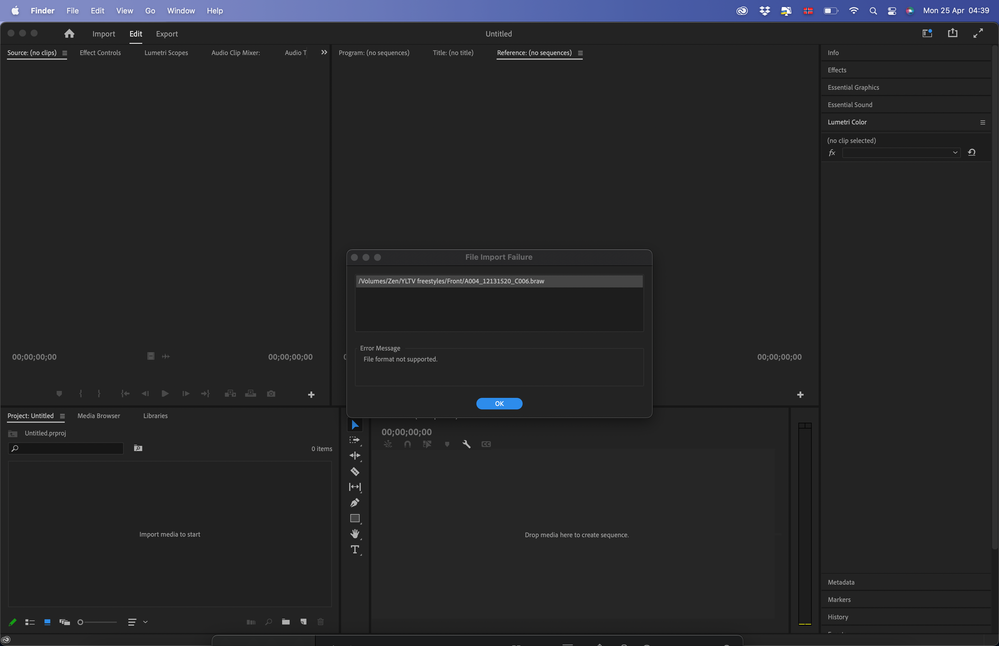Click the Home icon in the header

click(69, 34)
